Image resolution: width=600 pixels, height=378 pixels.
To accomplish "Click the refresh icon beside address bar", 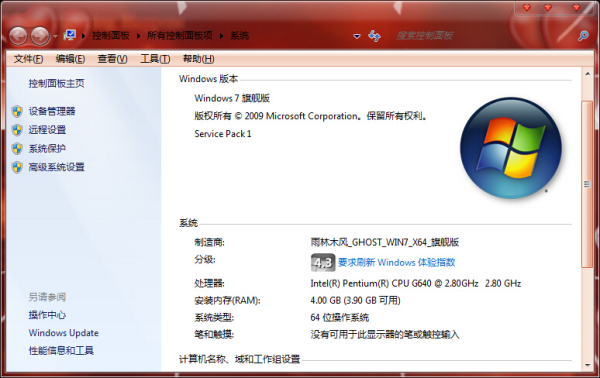I will (x=374, y=36).
